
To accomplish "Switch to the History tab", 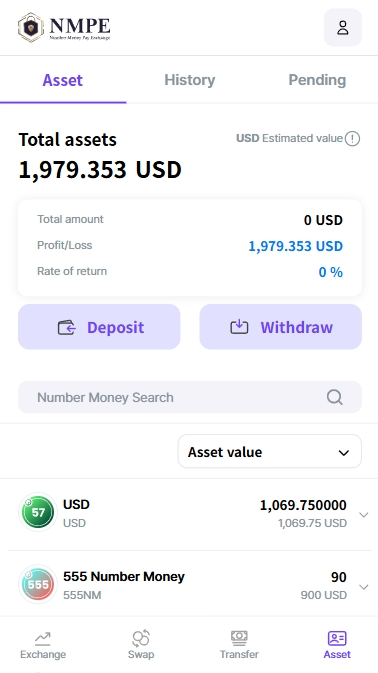I will pyautogui.click(x=189, y=80).
